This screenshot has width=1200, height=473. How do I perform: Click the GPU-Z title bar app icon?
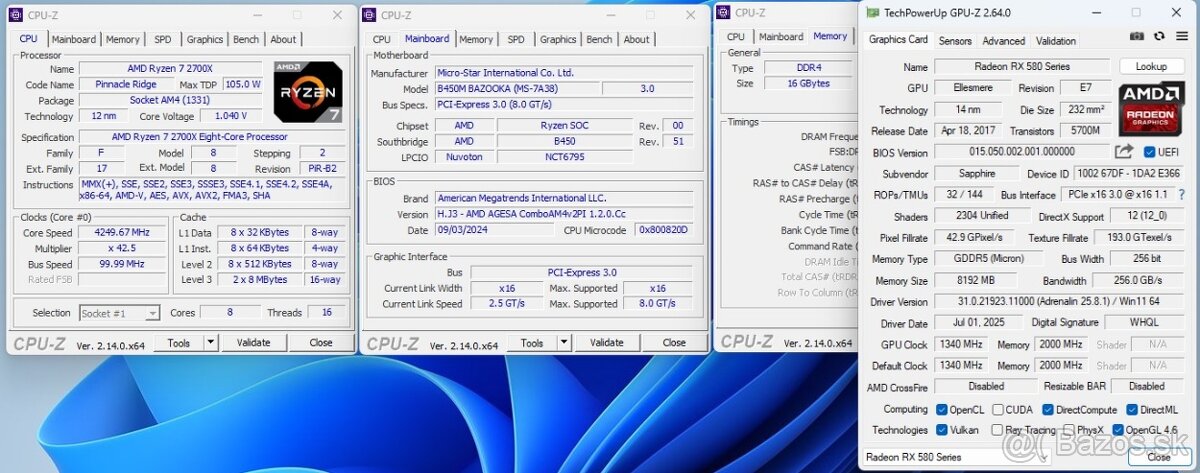pos(873,13)
